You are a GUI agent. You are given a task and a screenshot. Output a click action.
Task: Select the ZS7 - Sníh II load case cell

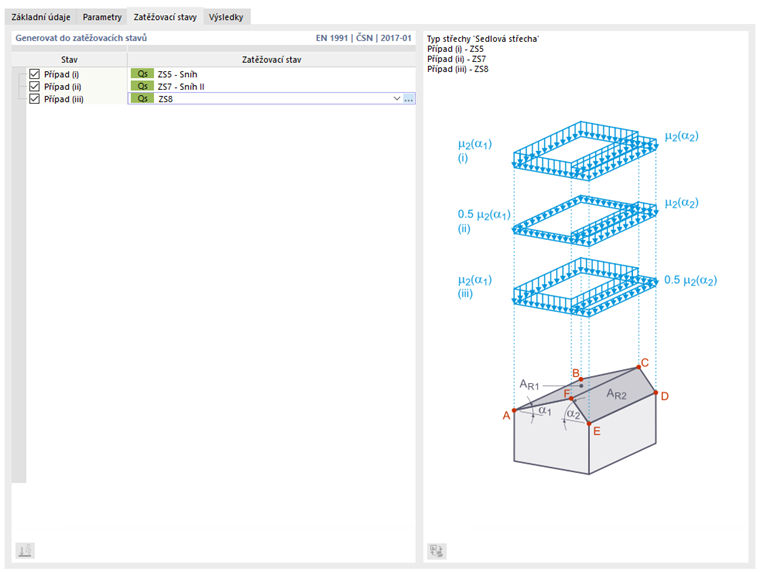pyautogui.click(x=271, y=86)
